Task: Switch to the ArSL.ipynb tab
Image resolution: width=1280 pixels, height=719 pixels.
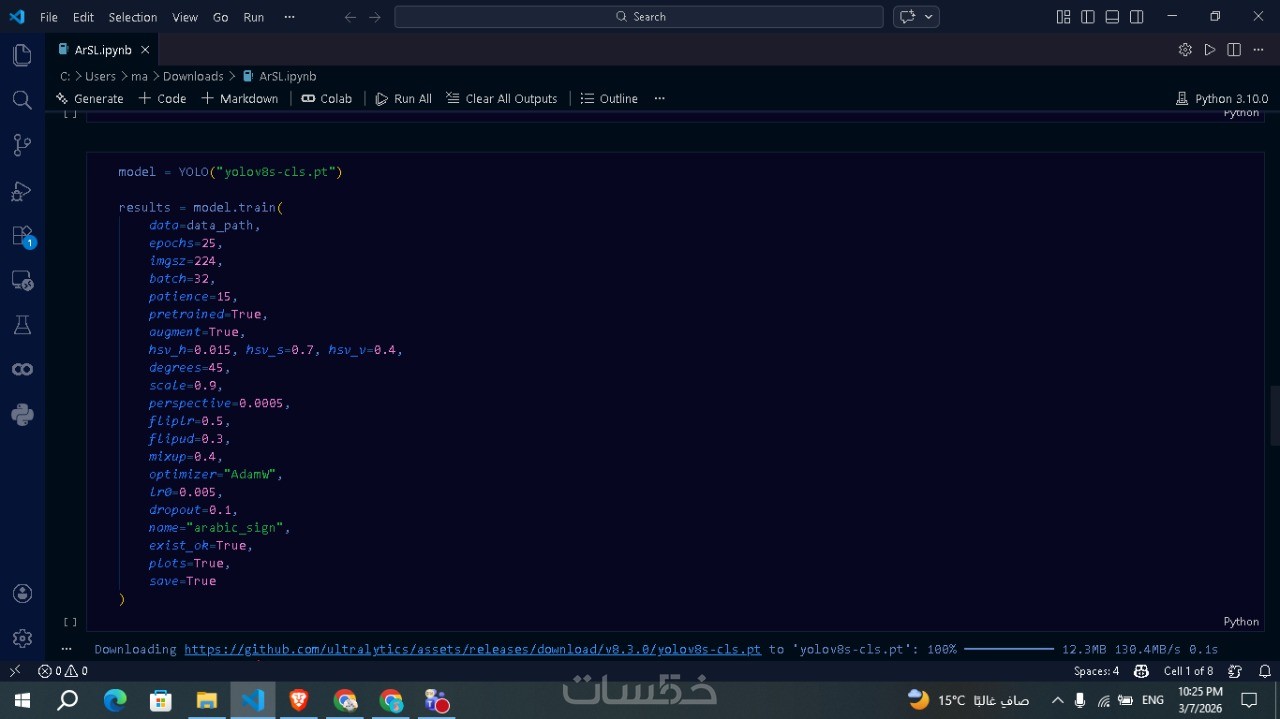Action: point(102,50)
